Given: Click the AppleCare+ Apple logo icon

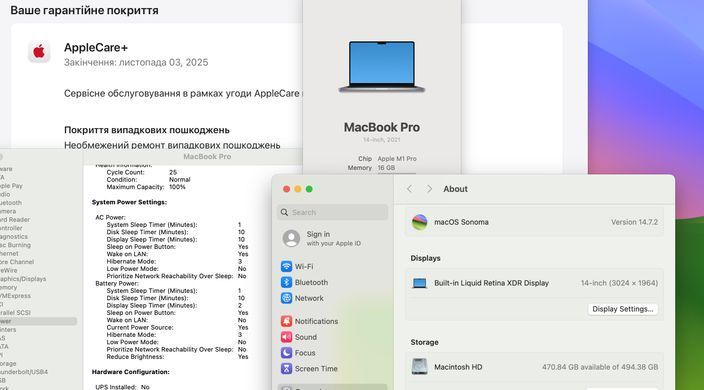Looking at the screenshot, I should [x=40, y=52].
